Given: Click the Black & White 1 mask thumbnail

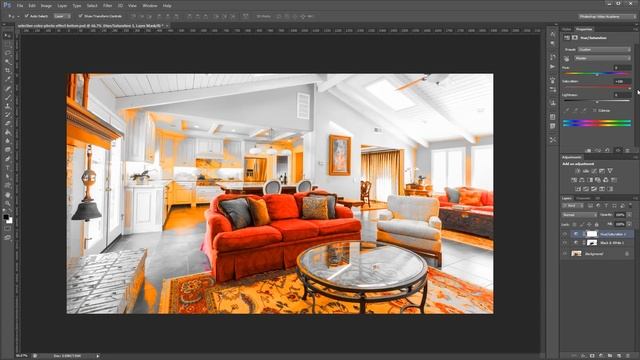Looking at the screenshot, I should (x=592, y=243).
